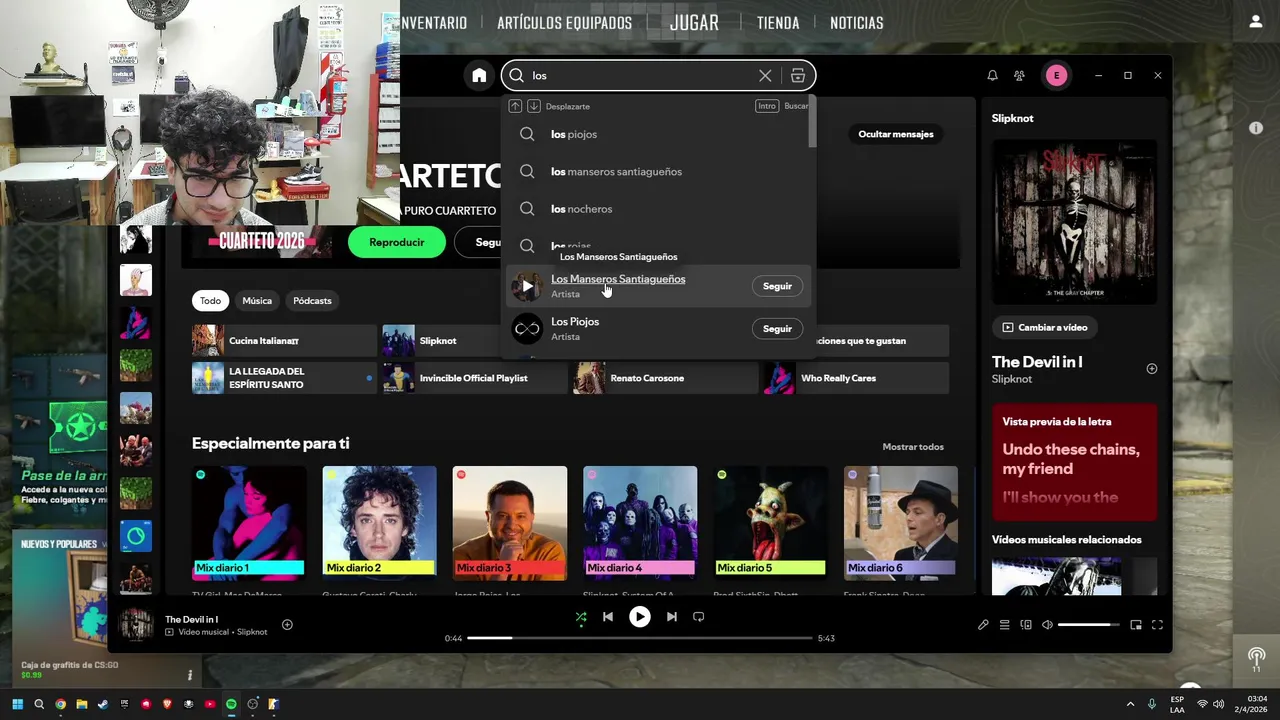Open Windows Start menu
1280x720 pixels.
coord(17,704)
